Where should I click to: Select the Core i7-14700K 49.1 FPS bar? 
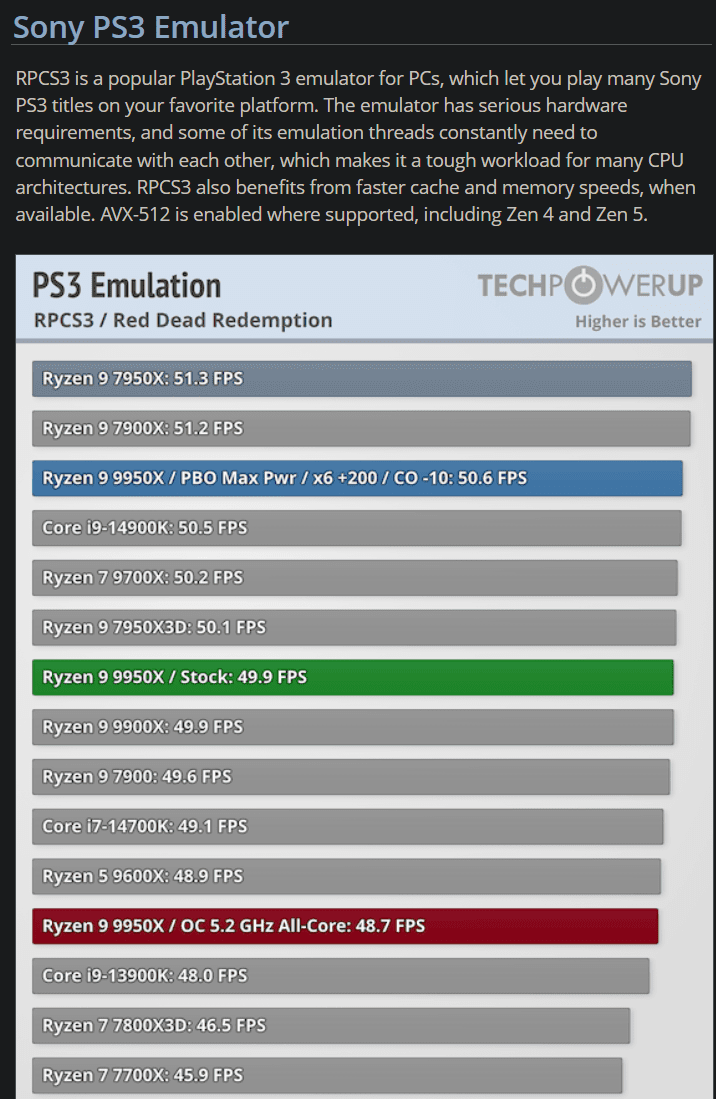pyautogui.click(x=347, y=826)
